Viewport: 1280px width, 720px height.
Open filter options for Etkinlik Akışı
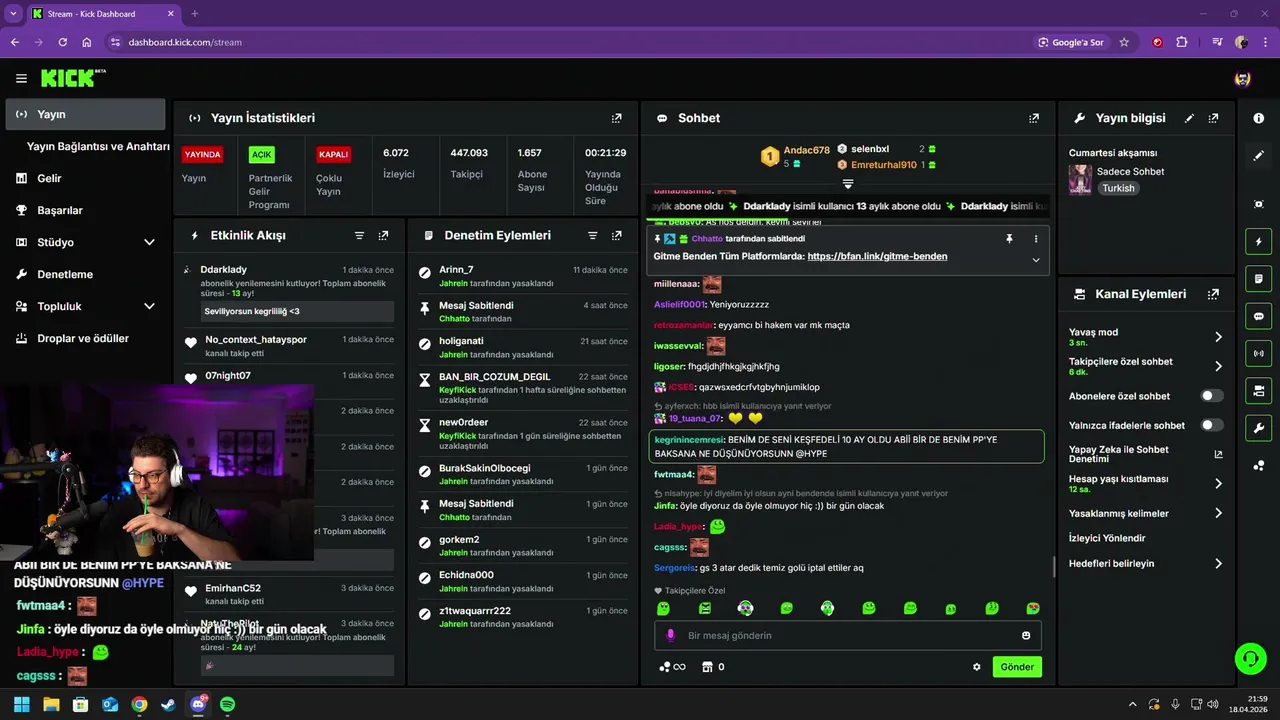[359, 236]
